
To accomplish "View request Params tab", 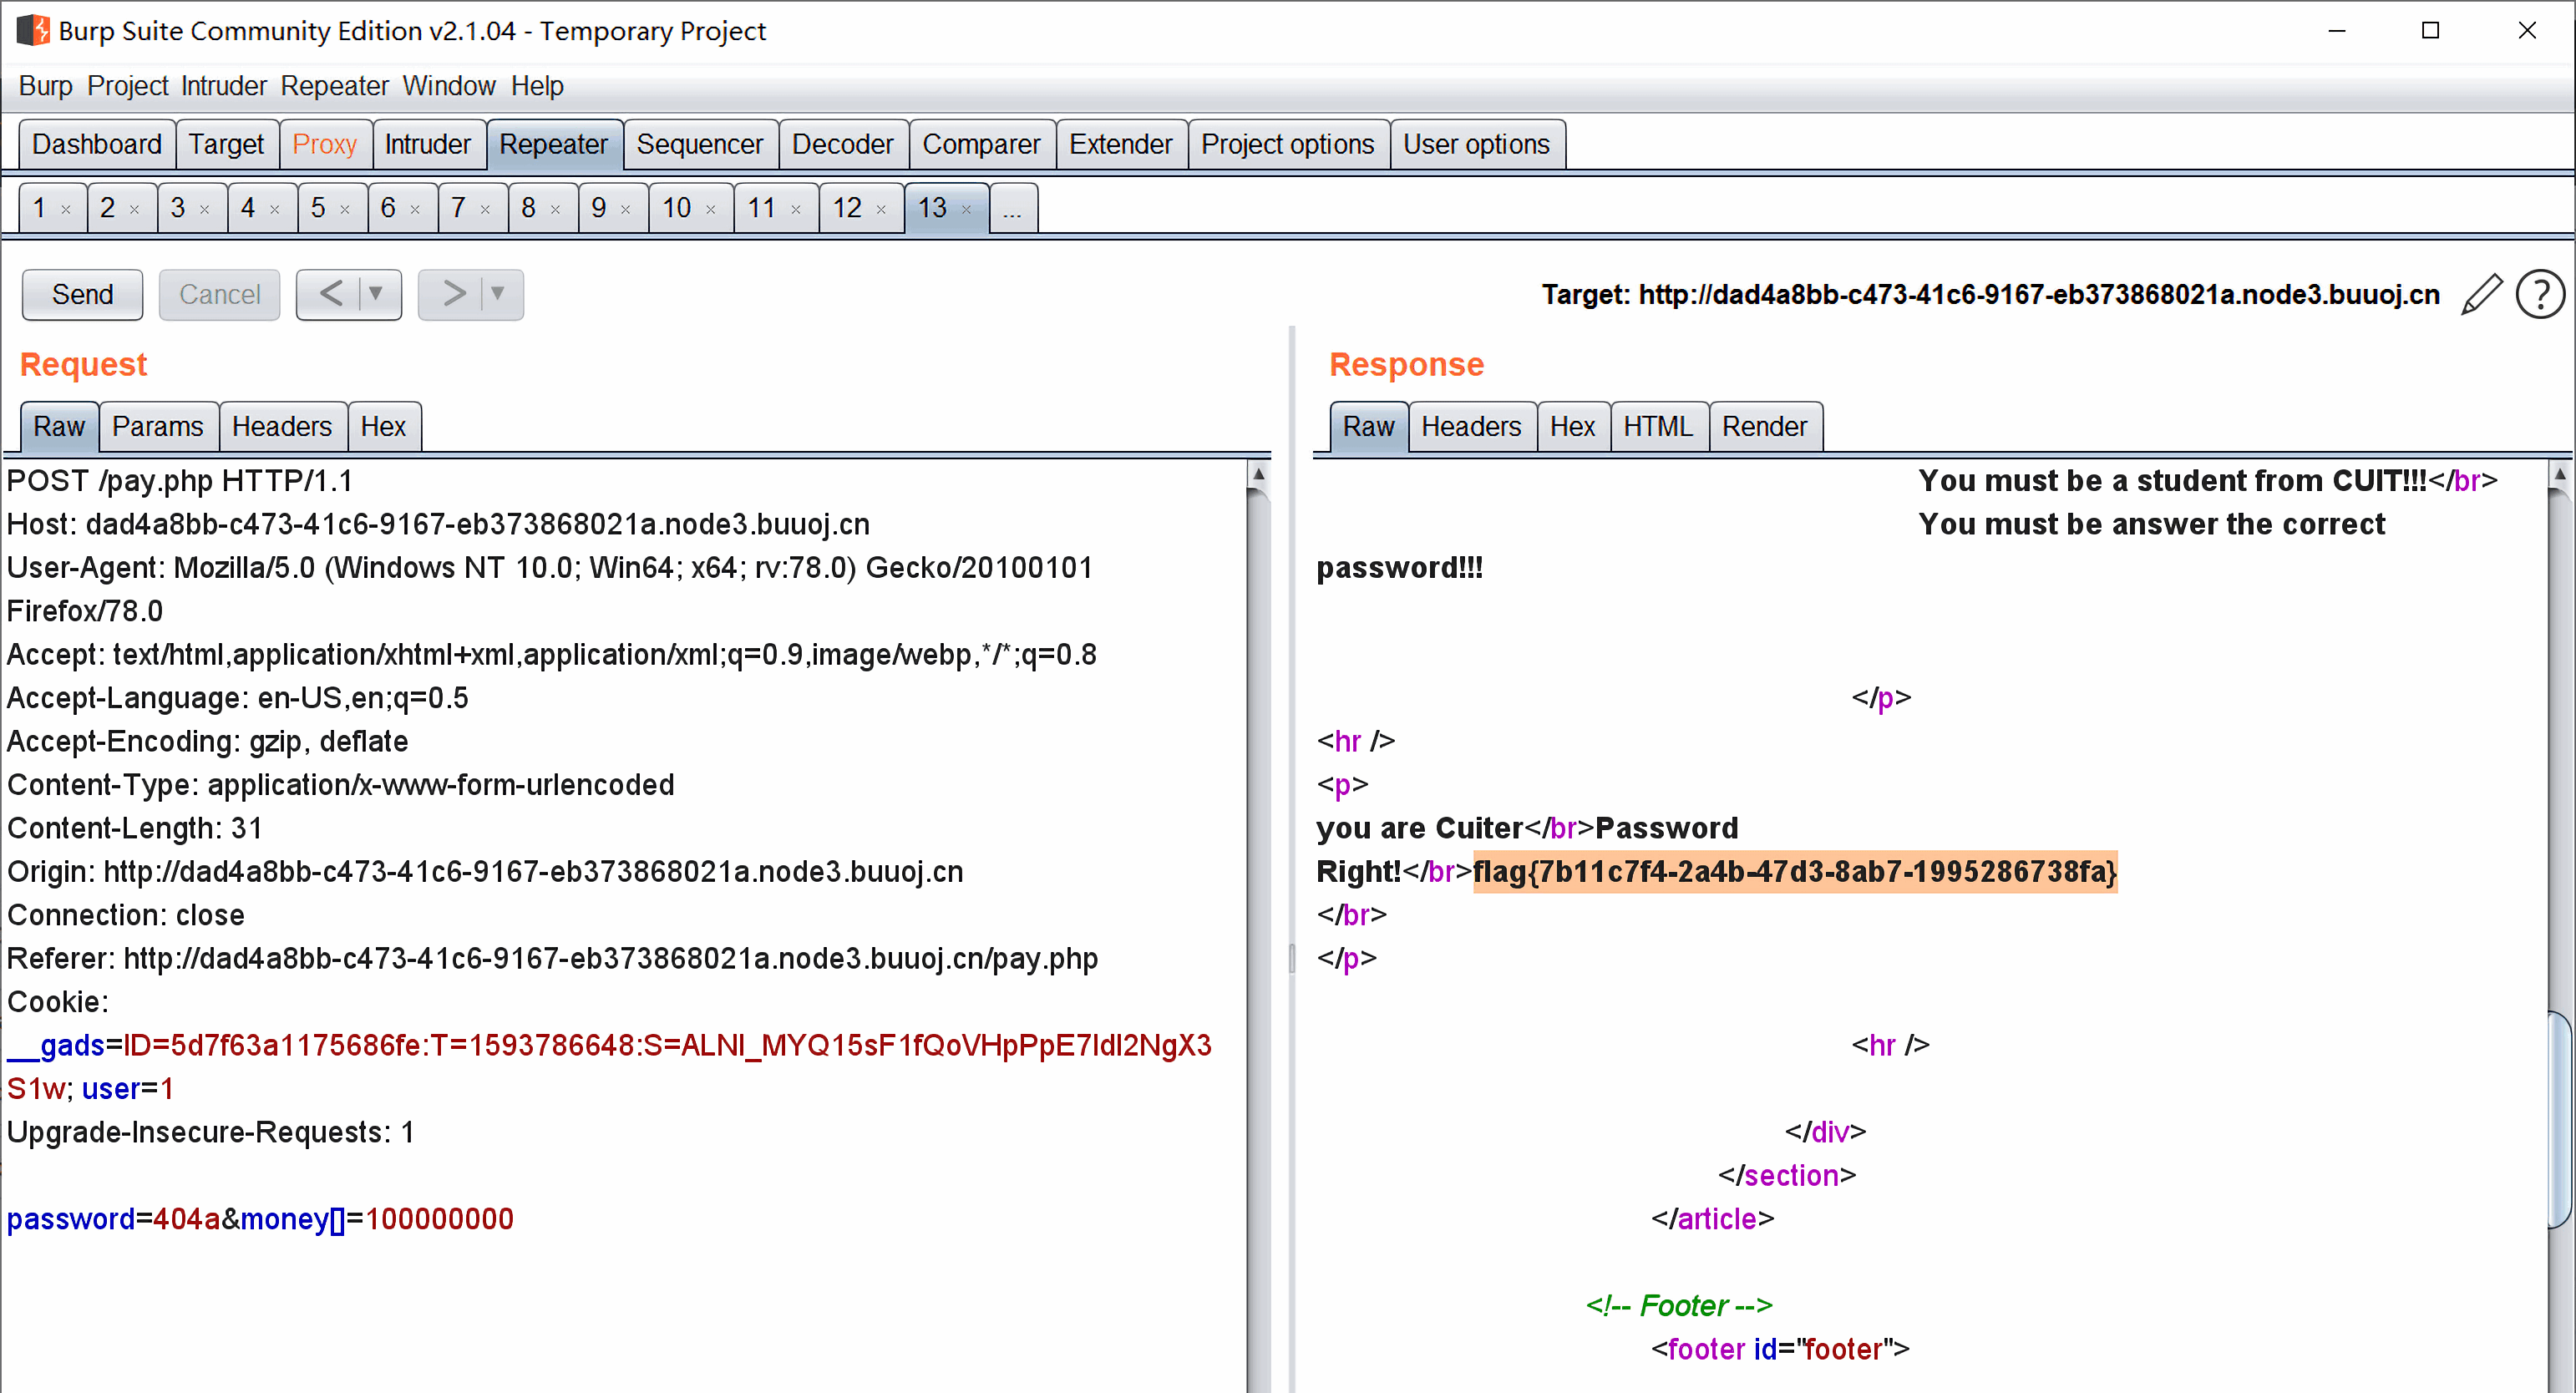I will pos(157,427).
